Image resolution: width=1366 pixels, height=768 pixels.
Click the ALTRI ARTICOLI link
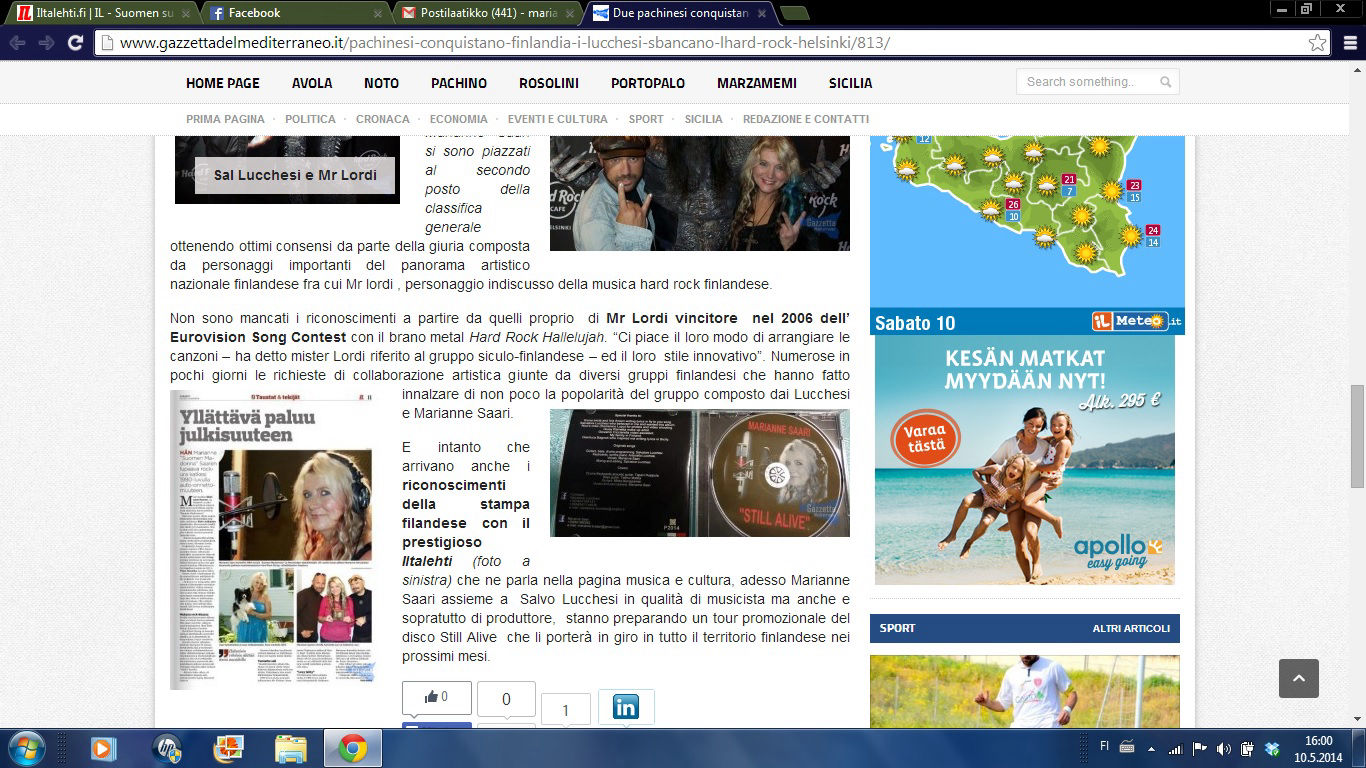pyautogui.click(x=1130, y=628)
